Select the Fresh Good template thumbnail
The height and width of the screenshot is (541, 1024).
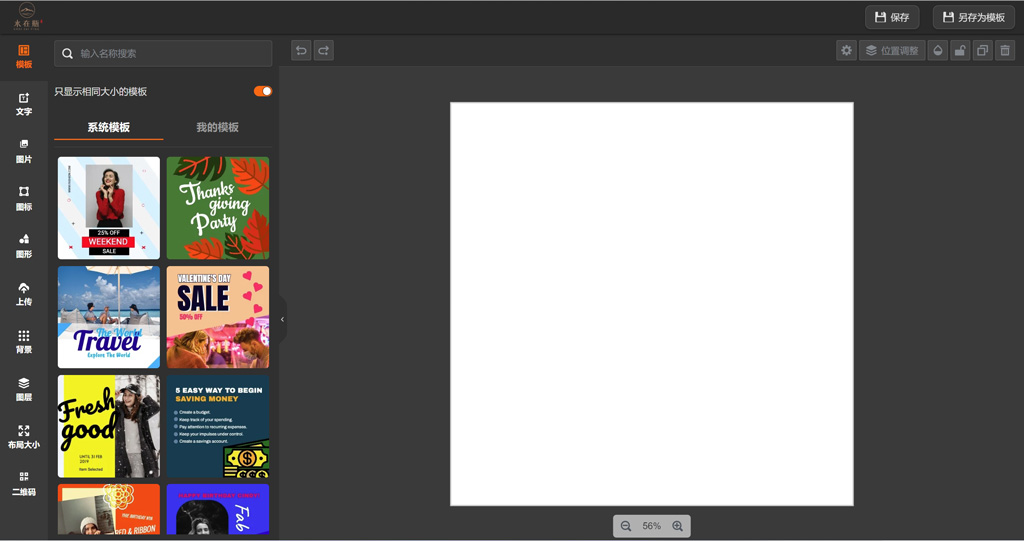(108, 426)
